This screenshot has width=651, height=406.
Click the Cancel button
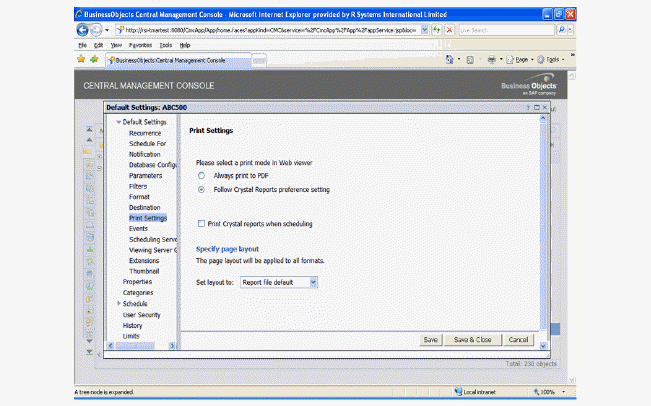pos(517,340)
